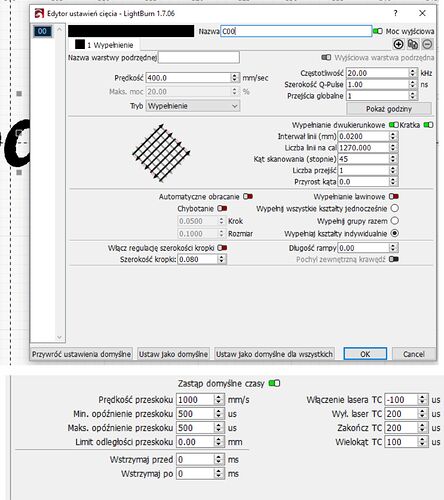Click the copy sub-layer icon
Image resolution: width=444 pixels, height=500 pixels.
point(413,44)
